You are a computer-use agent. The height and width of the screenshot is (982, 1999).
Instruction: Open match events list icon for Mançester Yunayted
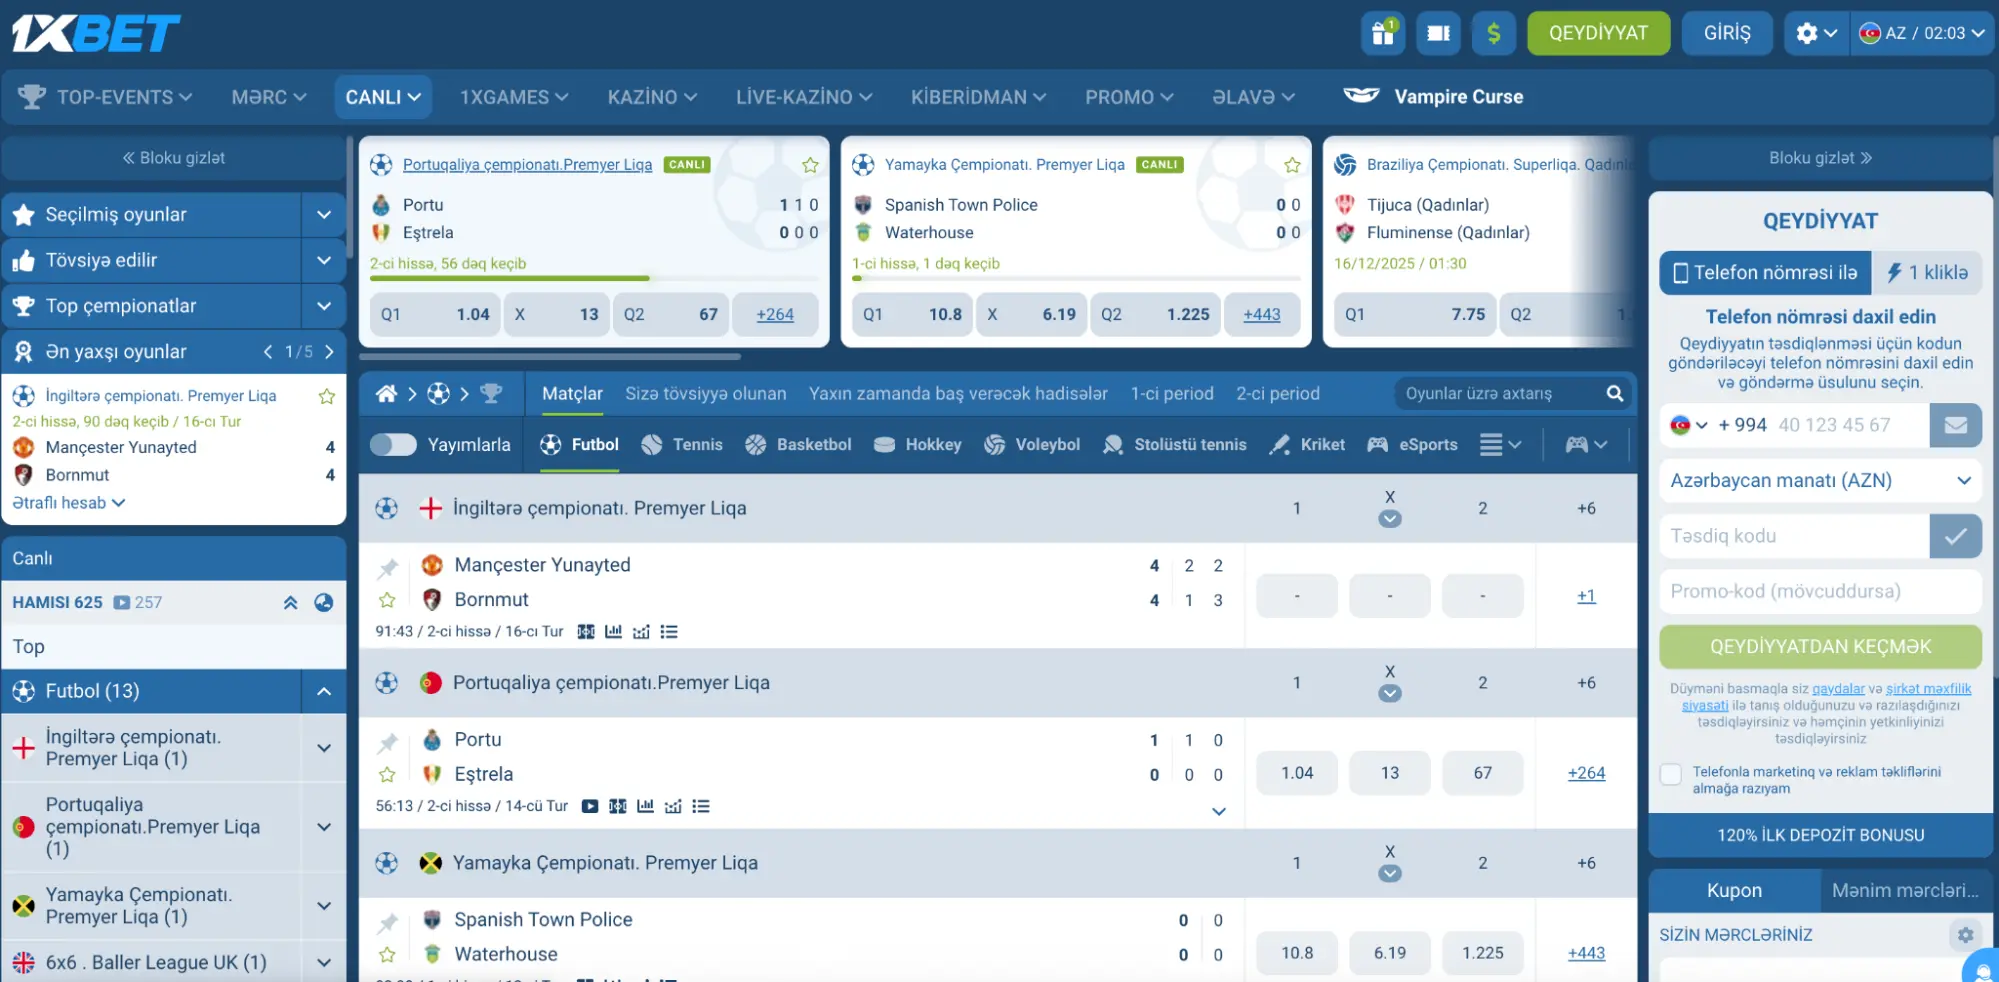coord(669,632)
